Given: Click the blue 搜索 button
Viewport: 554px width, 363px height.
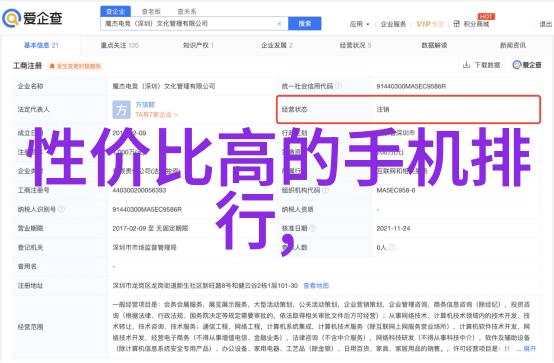Looking at the screenshot, I should (x=305, y=24).
